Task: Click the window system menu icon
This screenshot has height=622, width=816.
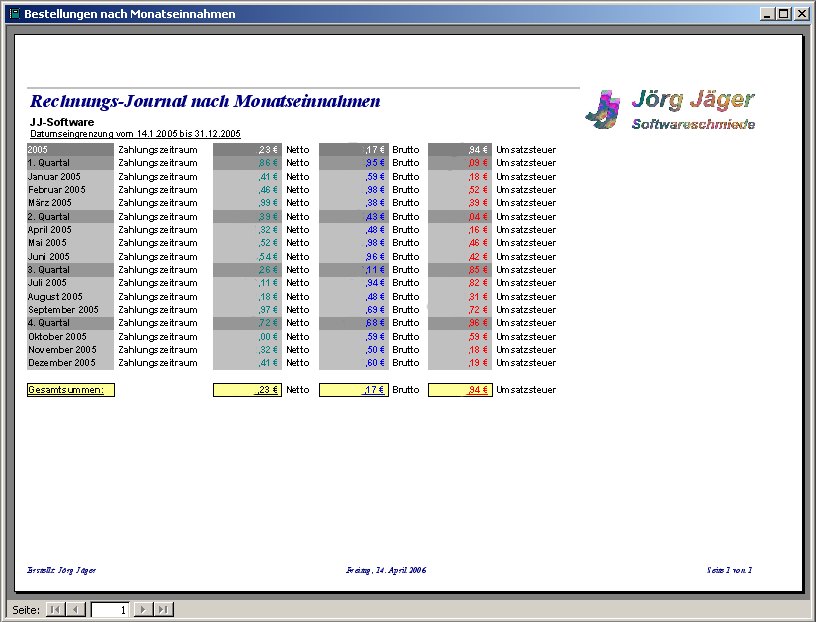Action: pos(13,14)
